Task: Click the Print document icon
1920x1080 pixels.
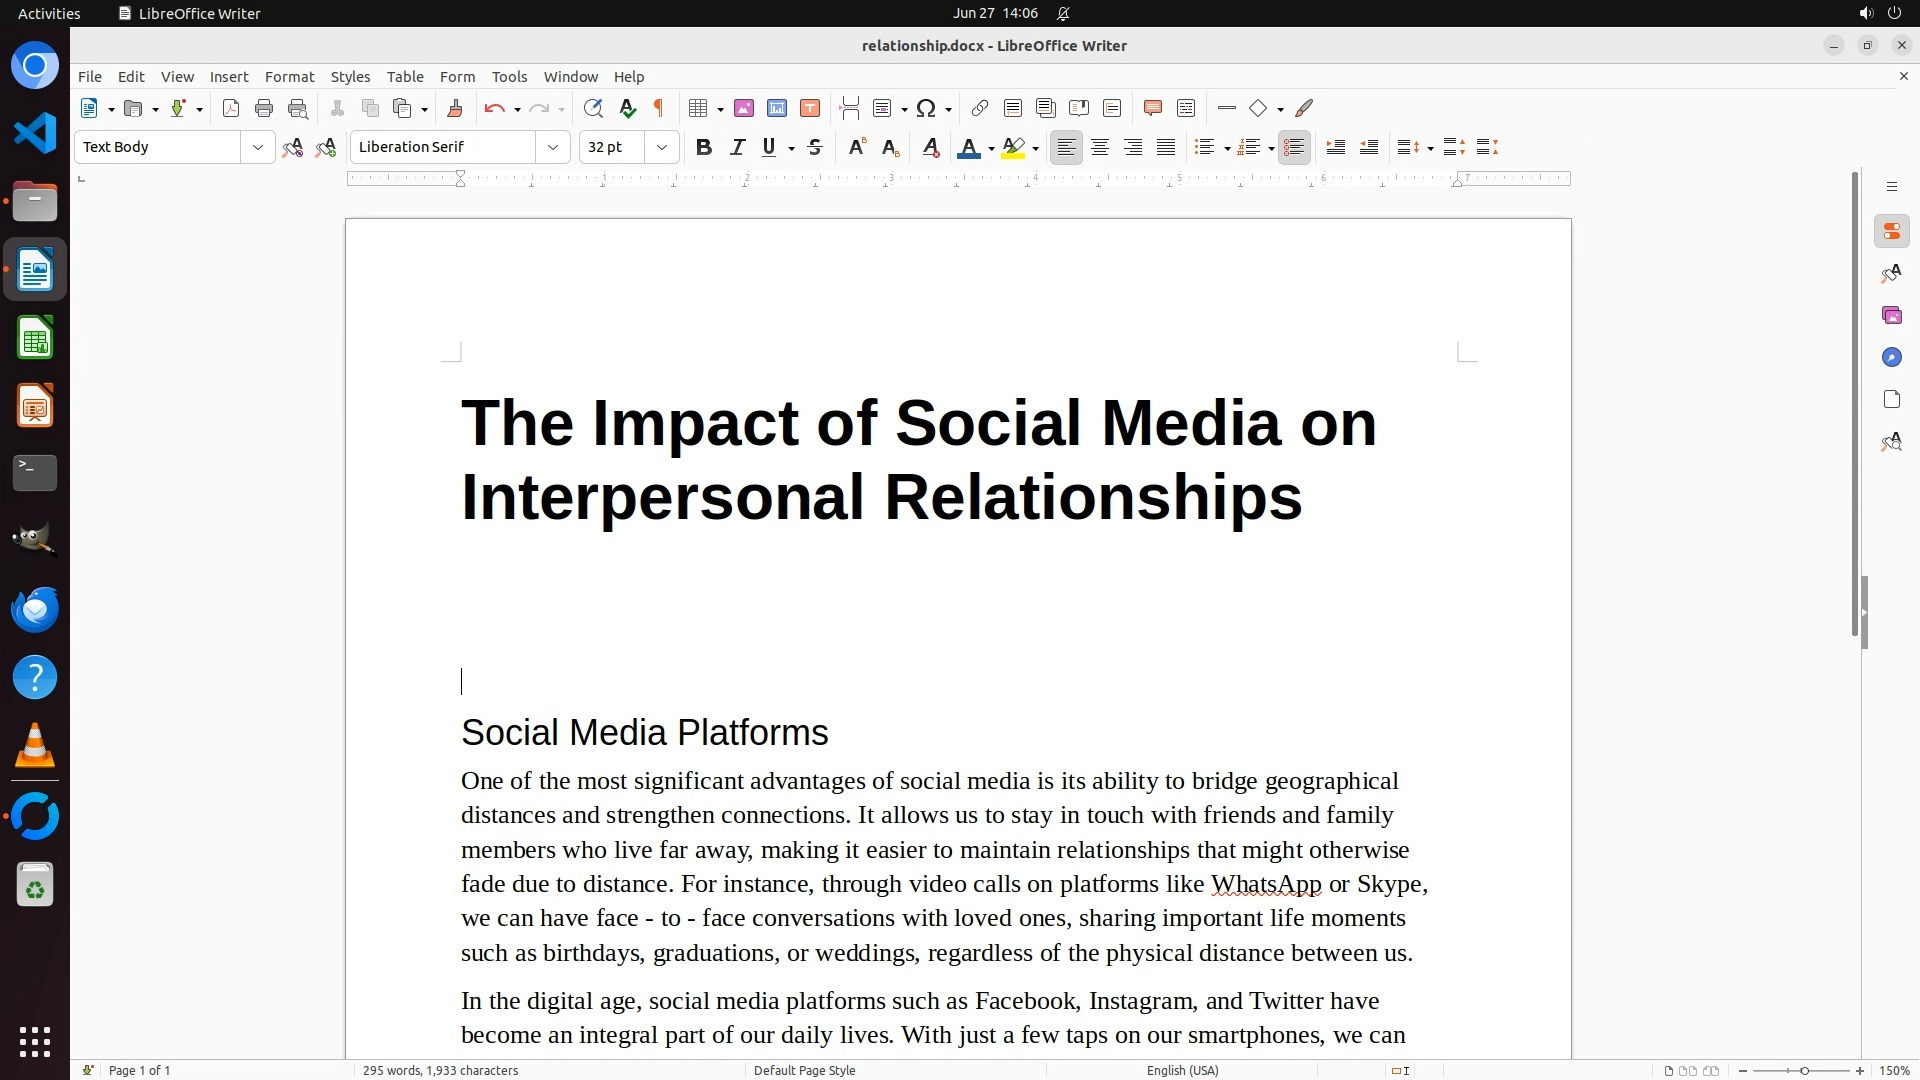Action: click(x=264, y=108)
